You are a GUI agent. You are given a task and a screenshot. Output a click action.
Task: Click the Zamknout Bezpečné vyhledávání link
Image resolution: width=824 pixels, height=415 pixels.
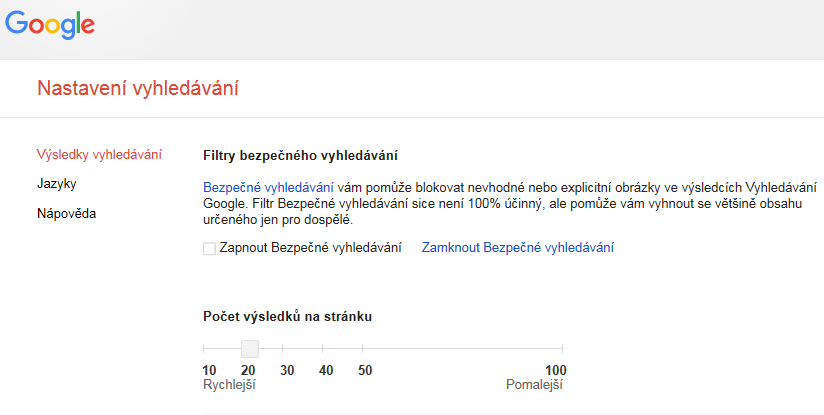pyautogui.click(x=517, y=247)
